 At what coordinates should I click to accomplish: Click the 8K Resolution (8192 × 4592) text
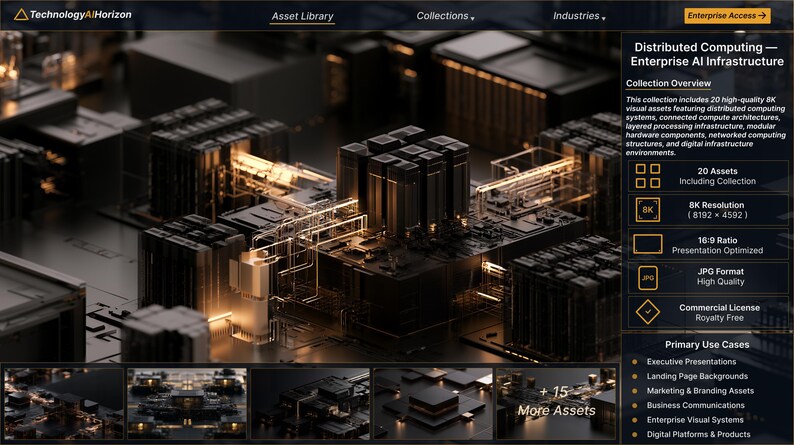(x=717, y=210)
